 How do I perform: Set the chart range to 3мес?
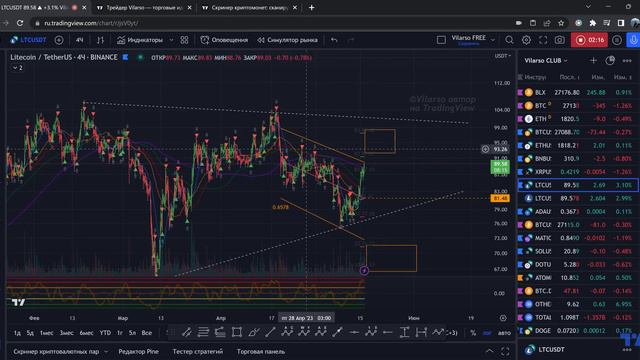(x=67, y=333)
